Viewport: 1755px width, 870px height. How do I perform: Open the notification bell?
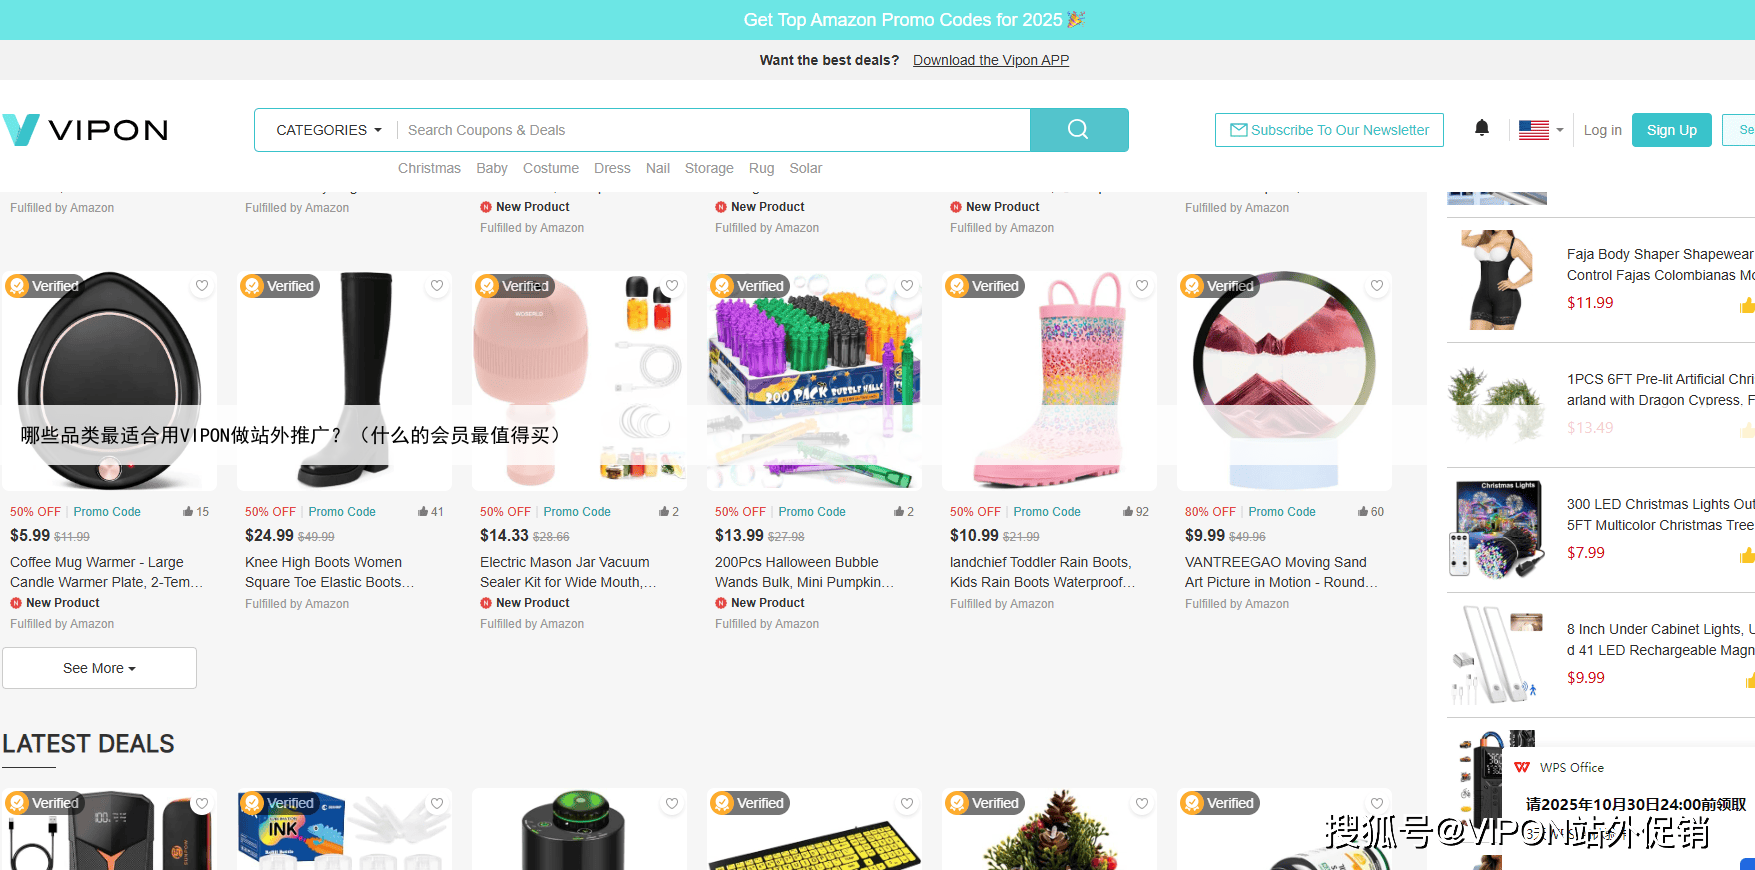tap(1482, 128)
